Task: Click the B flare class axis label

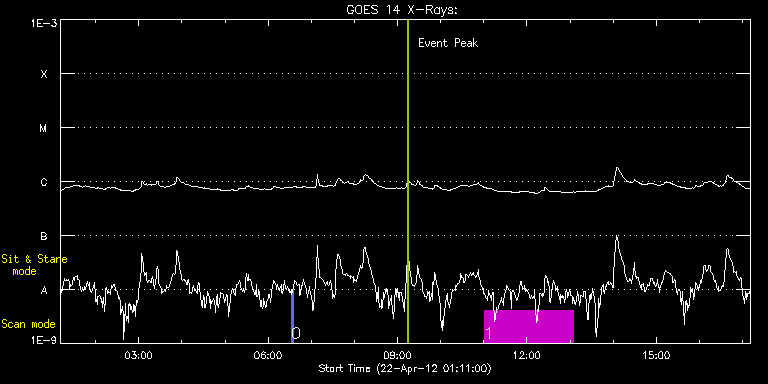Action: click(x=44, y=236)
